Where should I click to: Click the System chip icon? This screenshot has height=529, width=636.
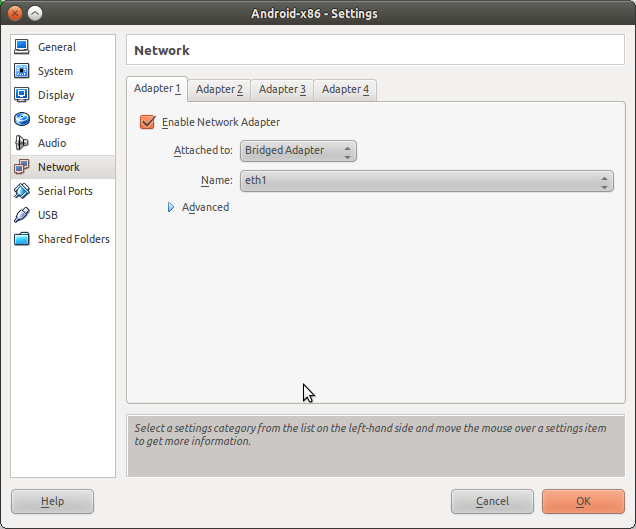tap(21, 71)
